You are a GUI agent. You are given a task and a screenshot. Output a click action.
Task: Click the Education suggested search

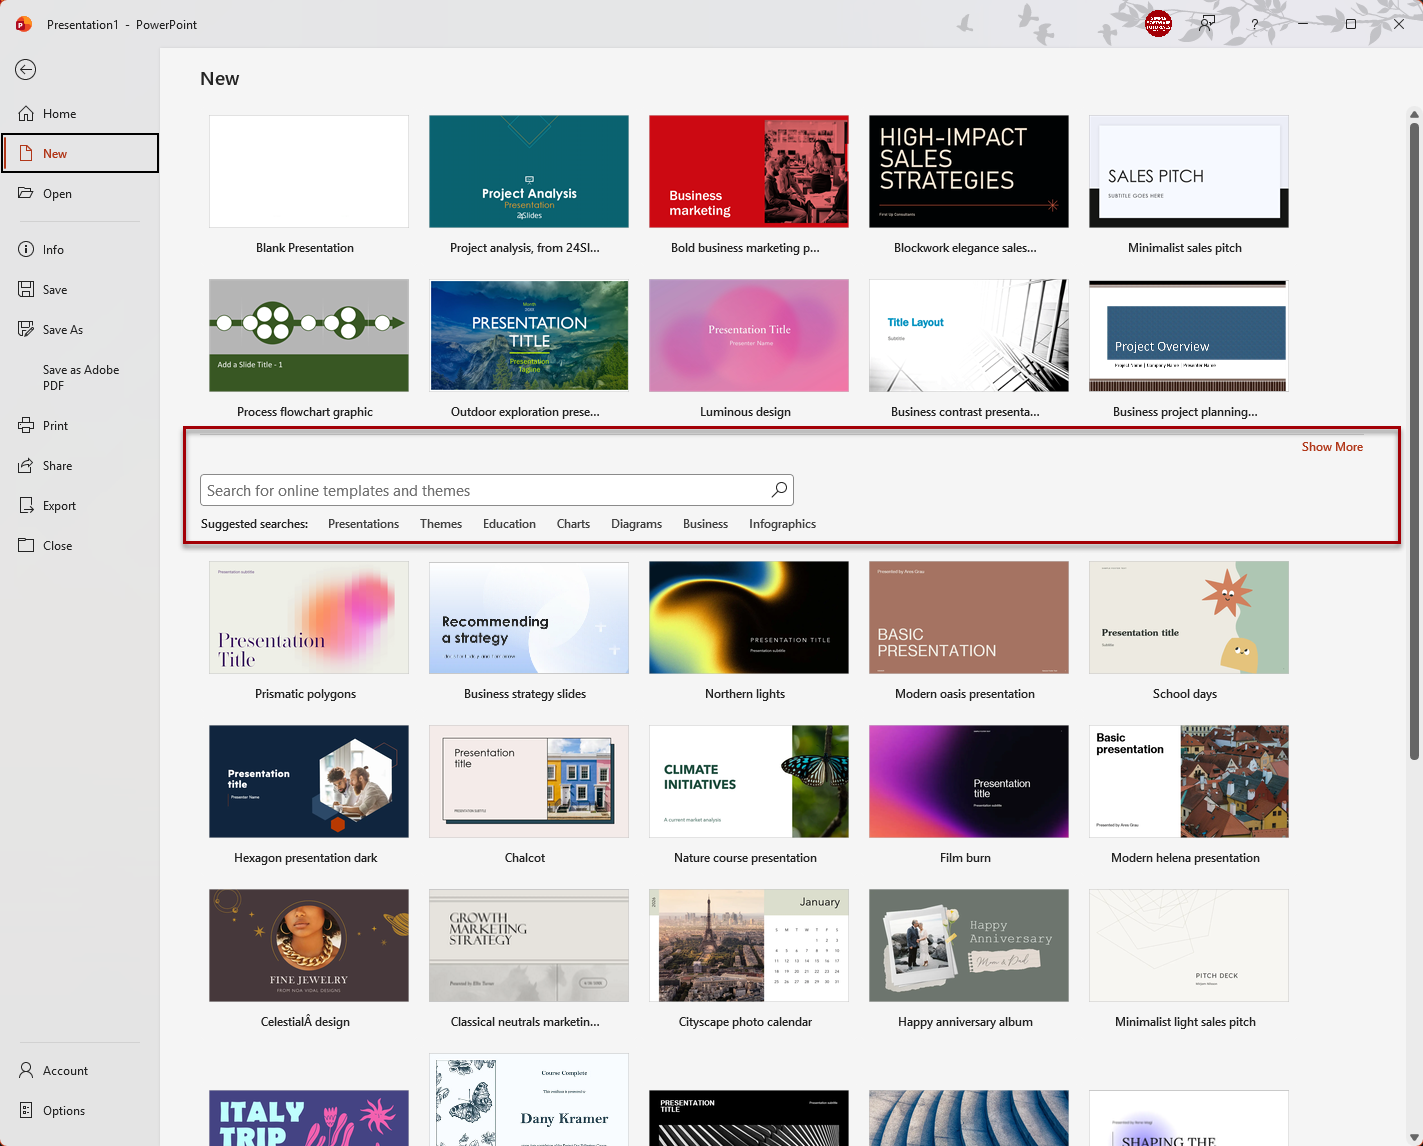point(509,523)
